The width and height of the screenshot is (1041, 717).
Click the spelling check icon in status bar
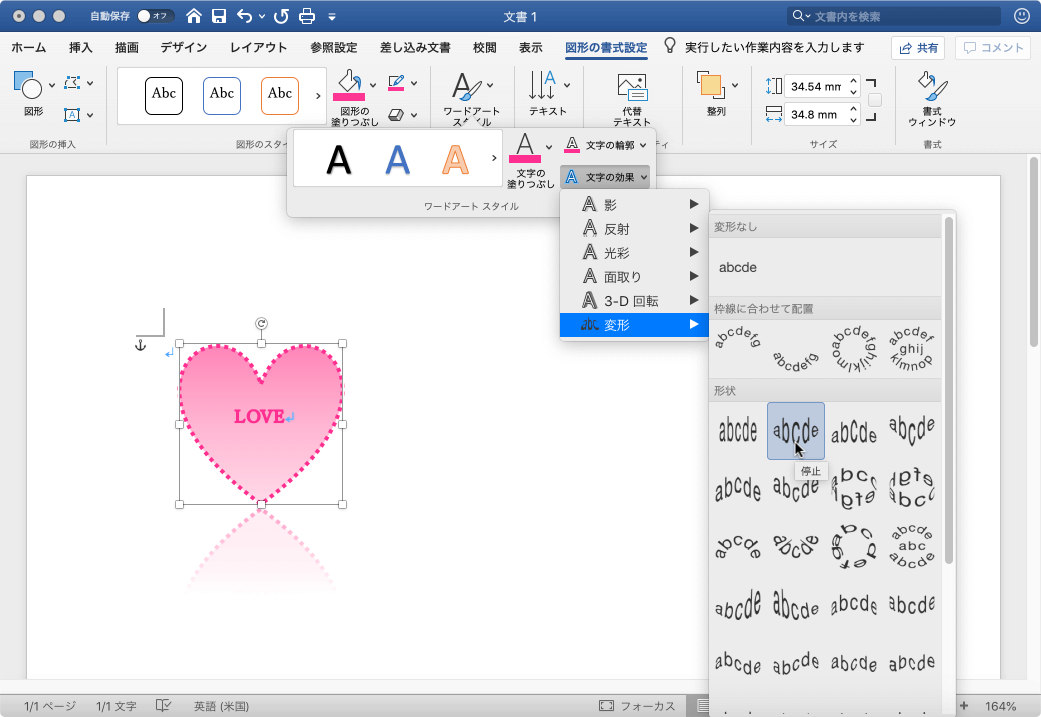pyautogui.click(x=163, y=706)
